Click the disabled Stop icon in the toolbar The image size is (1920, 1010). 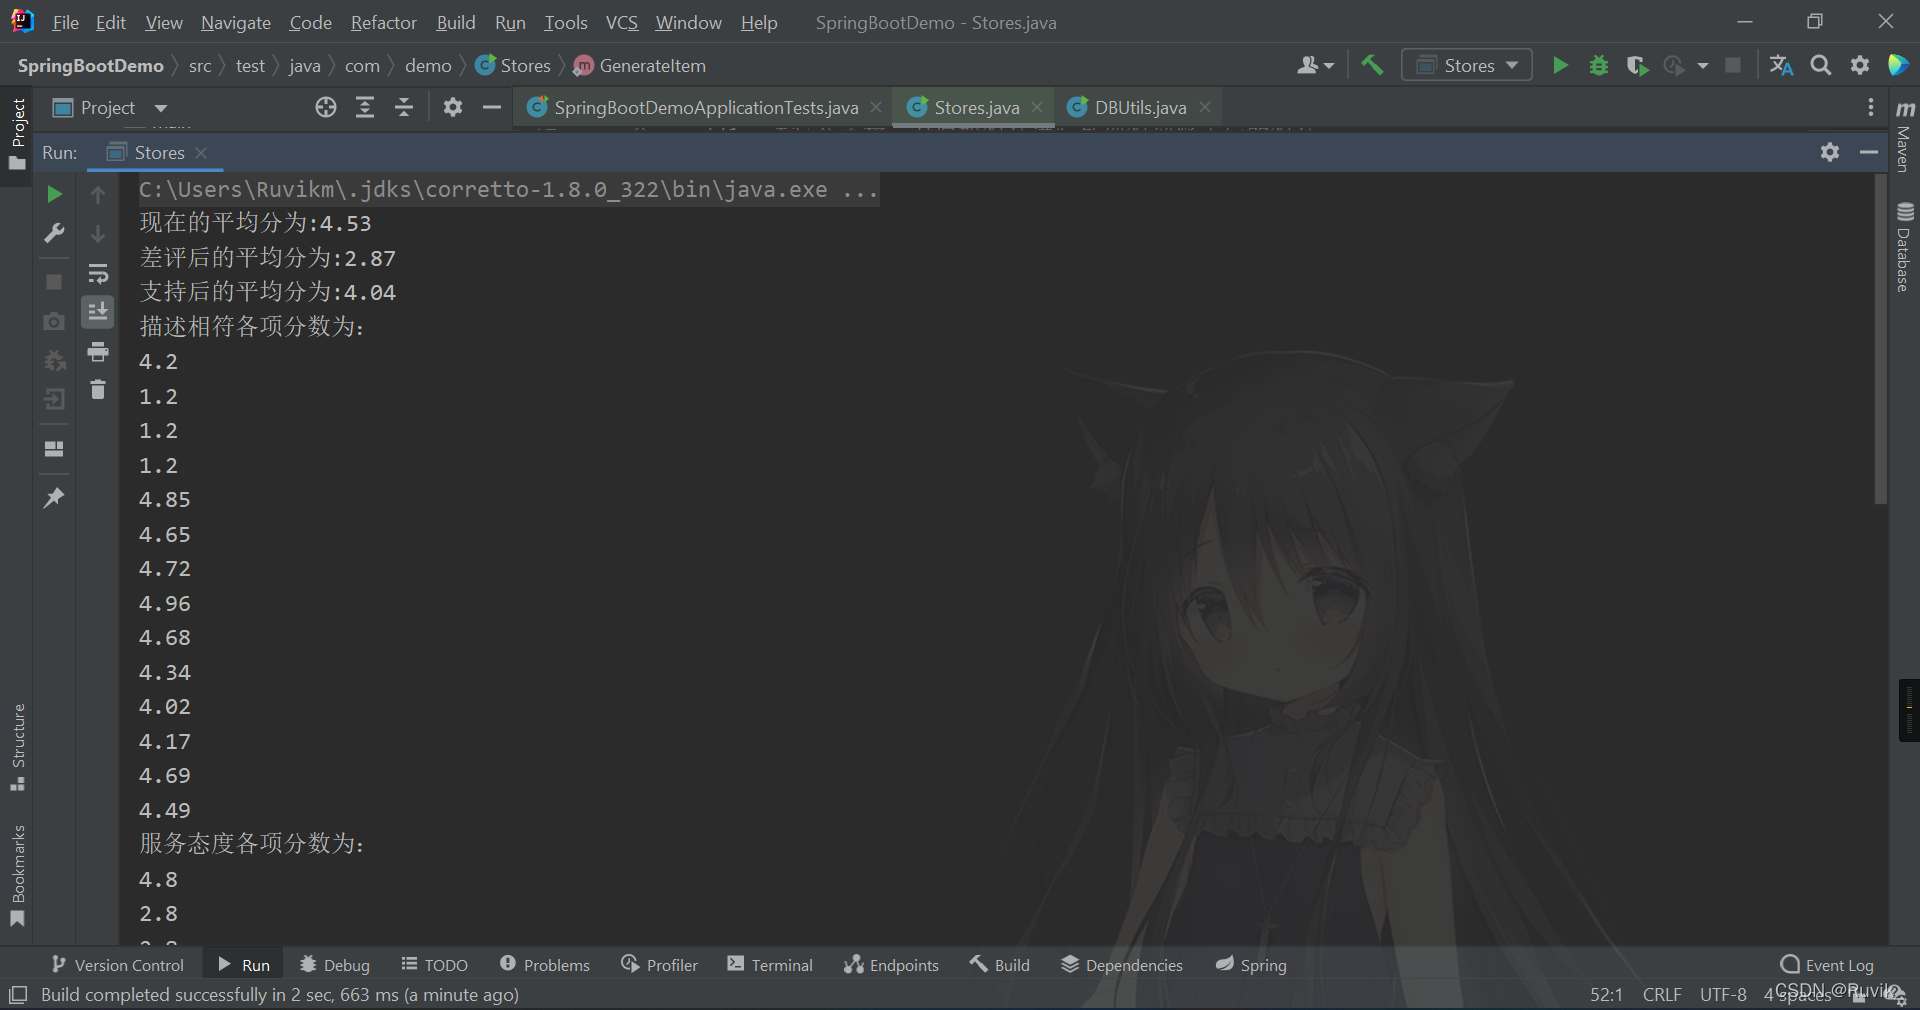pos(1733,65)
